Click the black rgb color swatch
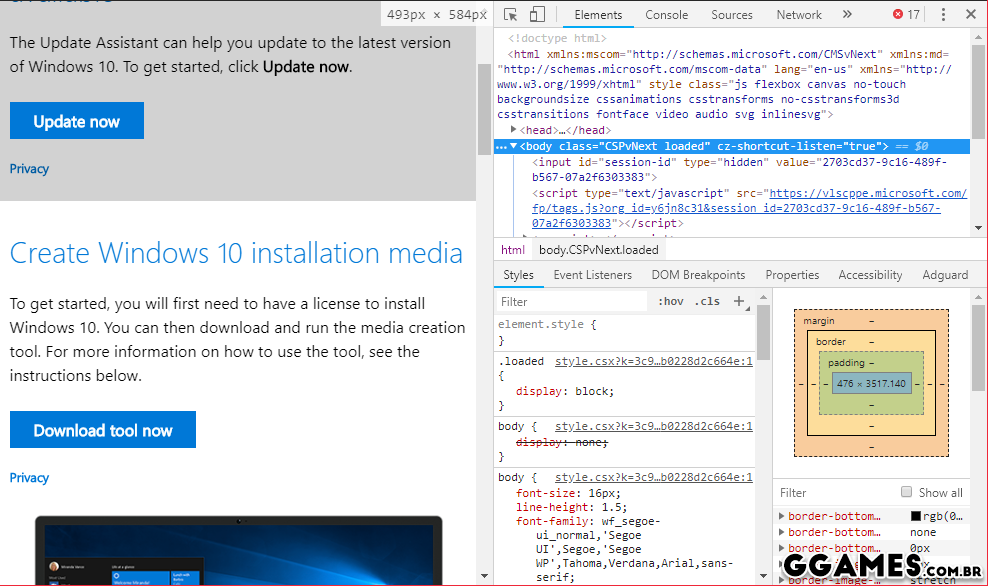Viewport: 988px width, 586px height. pos(915,516)
